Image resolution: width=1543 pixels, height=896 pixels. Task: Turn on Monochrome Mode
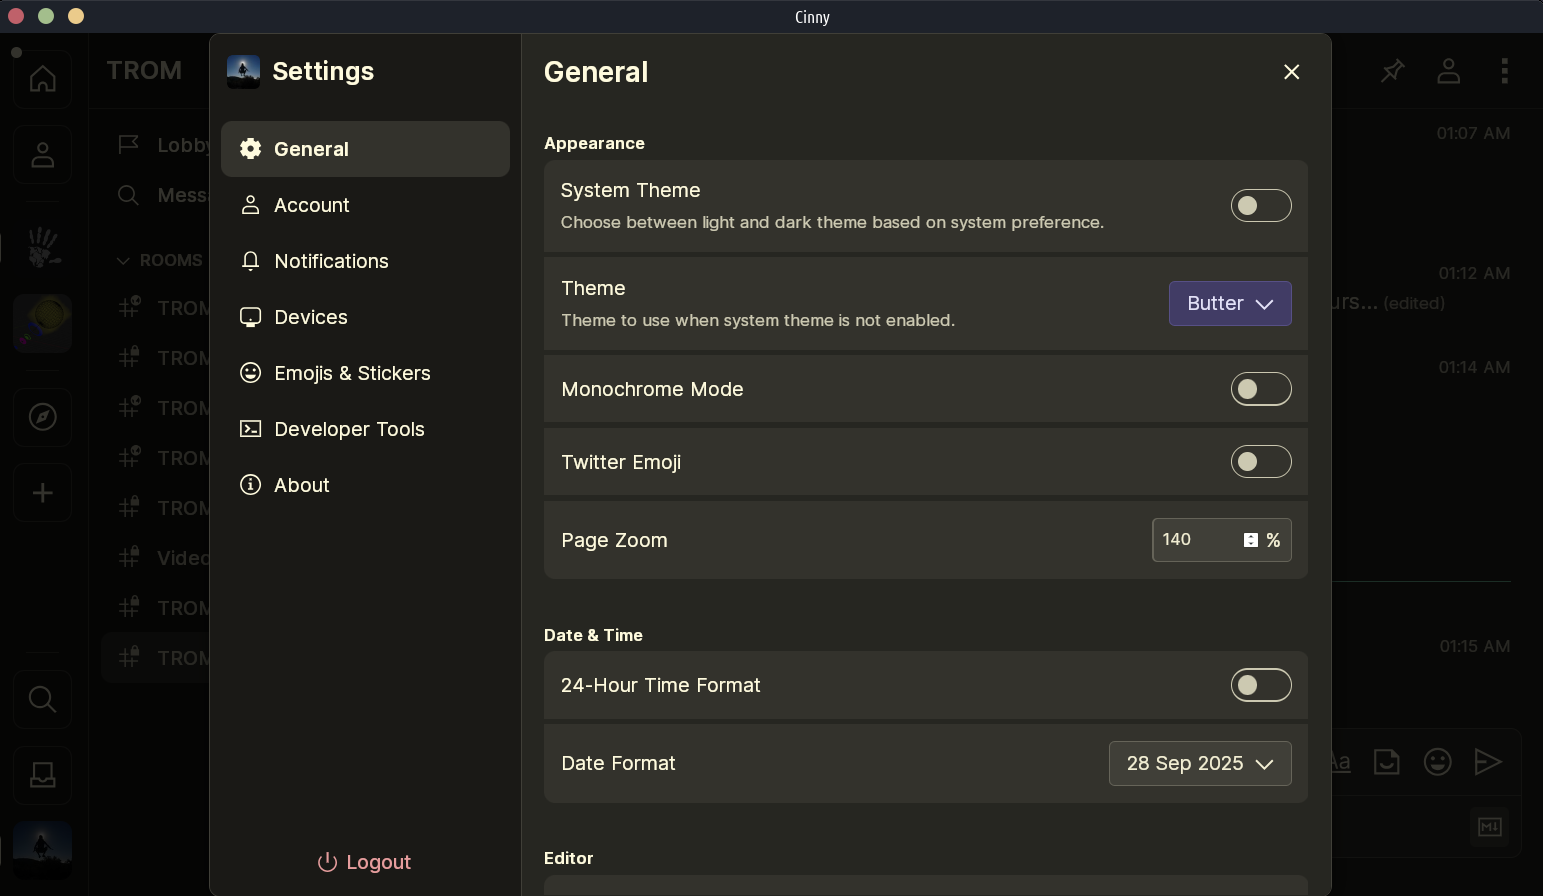[1260, 389]
